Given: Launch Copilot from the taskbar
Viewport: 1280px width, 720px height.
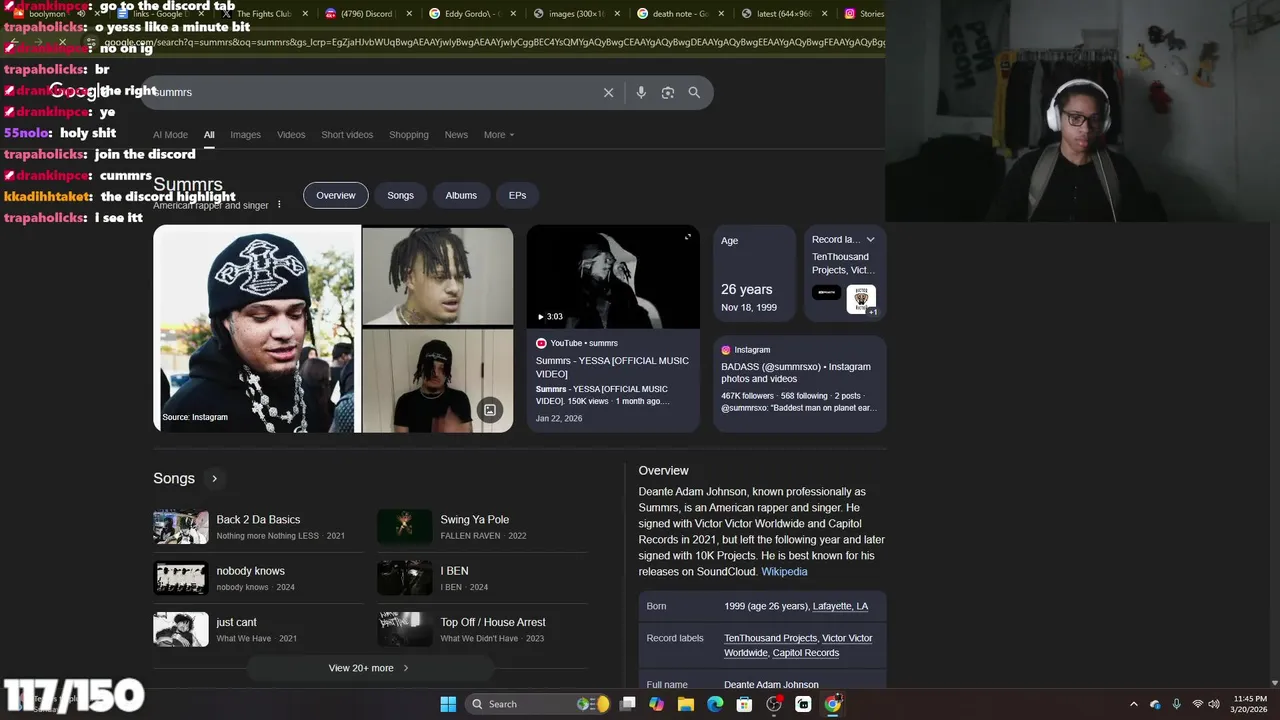Looking at the screenshot, I should click(656, 704).
